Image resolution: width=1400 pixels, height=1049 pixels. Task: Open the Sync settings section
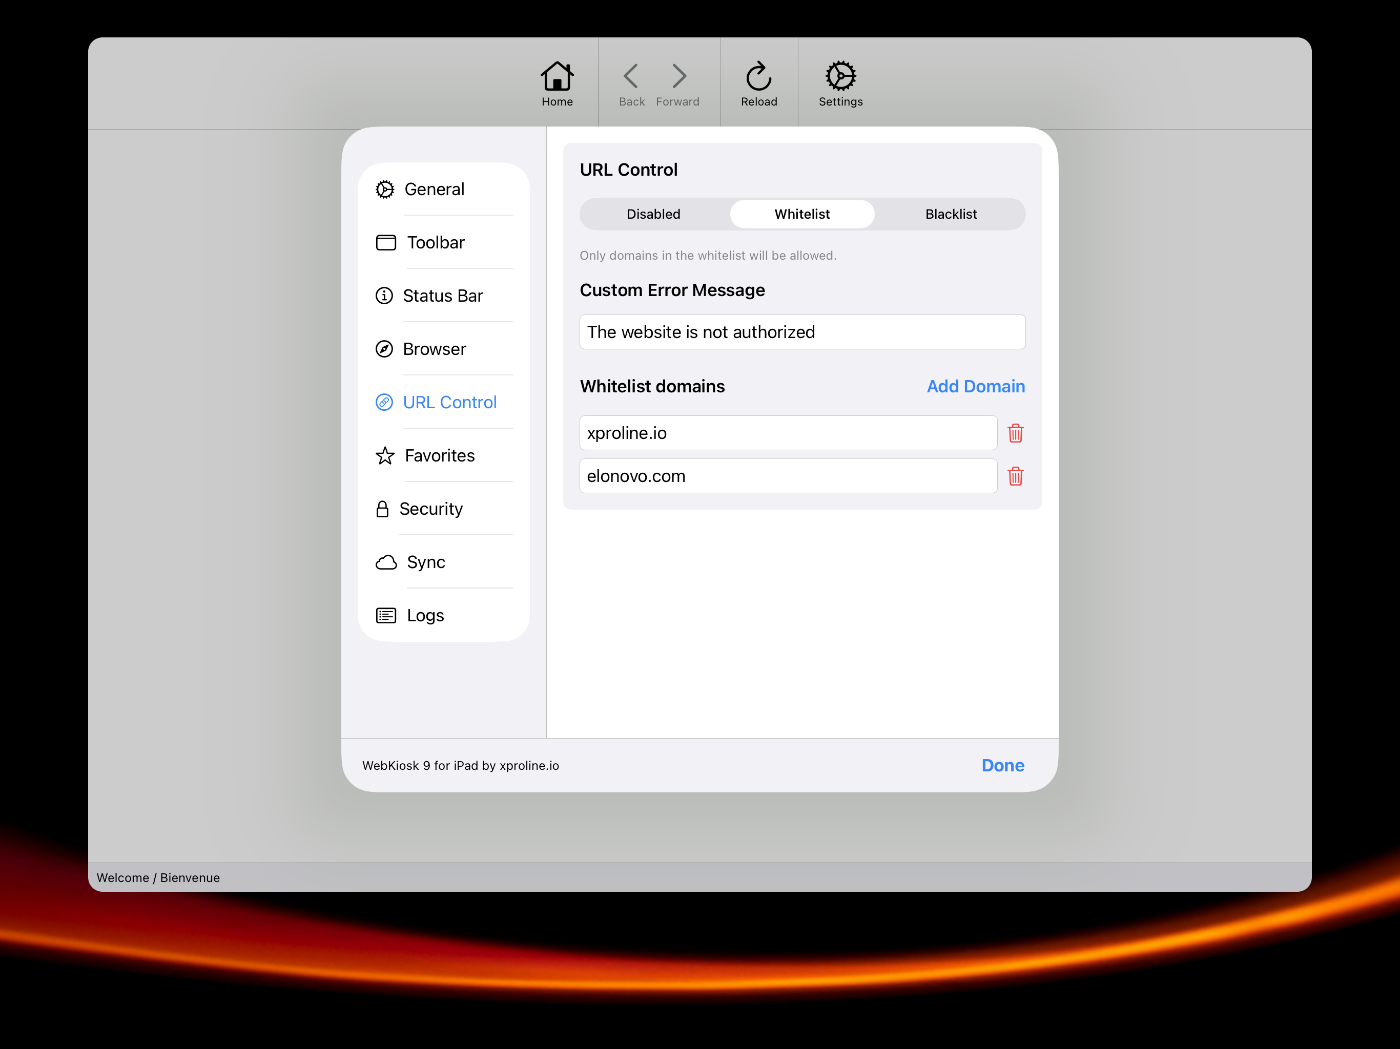(426, 563)
